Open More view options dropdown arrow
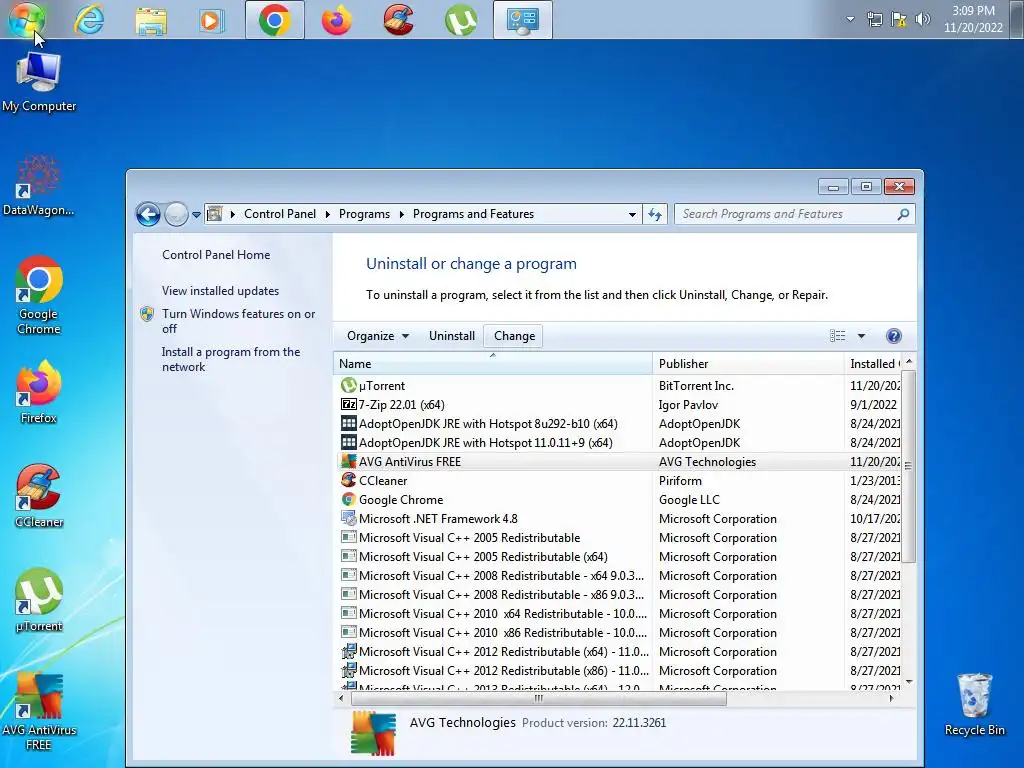Screen dimensions: 1024x768 [861, 336]
